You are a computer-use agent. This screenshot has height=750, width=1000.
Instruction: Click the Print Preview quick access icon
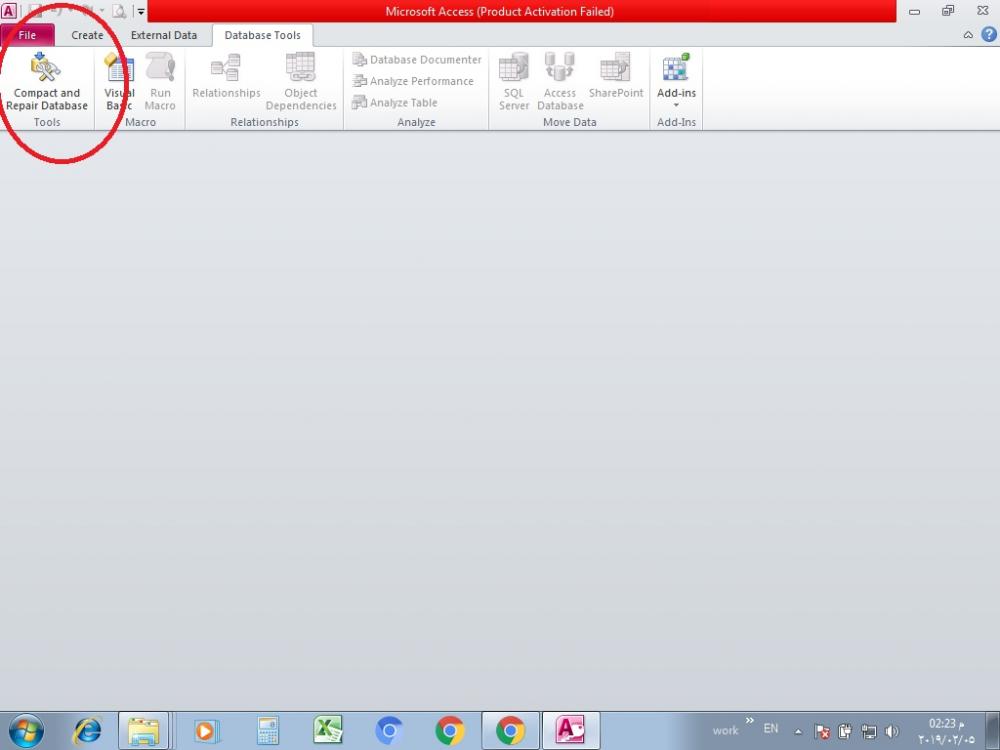(x=119, y=11)
